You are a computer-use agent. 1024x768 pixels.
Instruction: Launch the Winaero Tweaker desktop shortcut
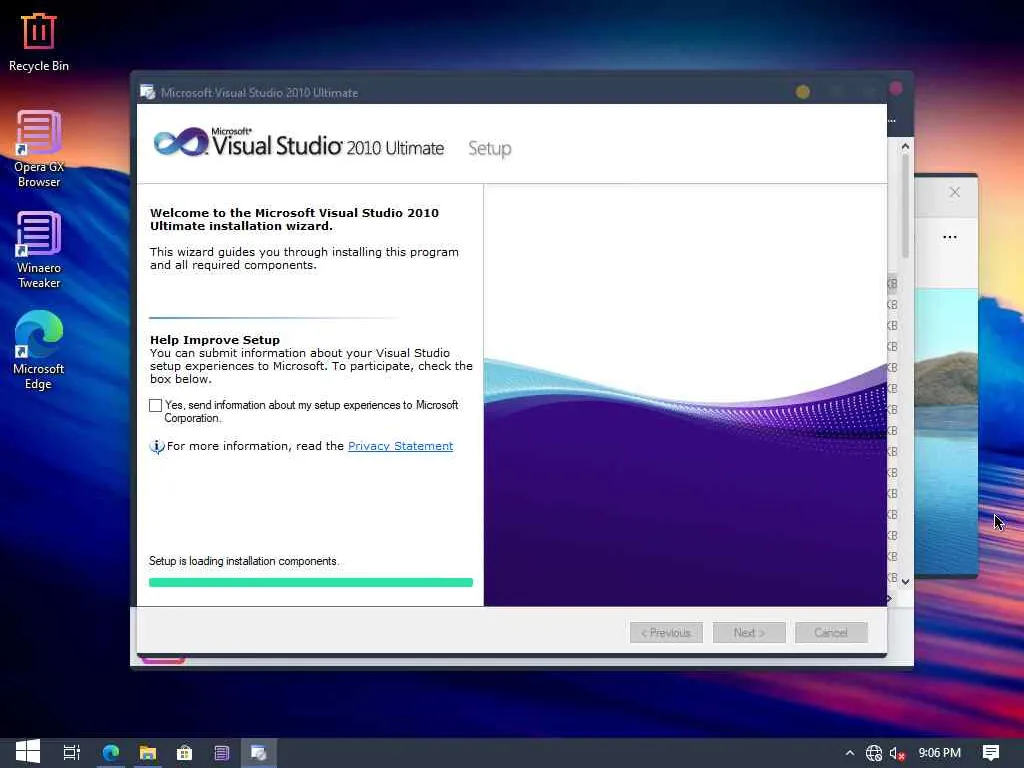tap(39, 249)
